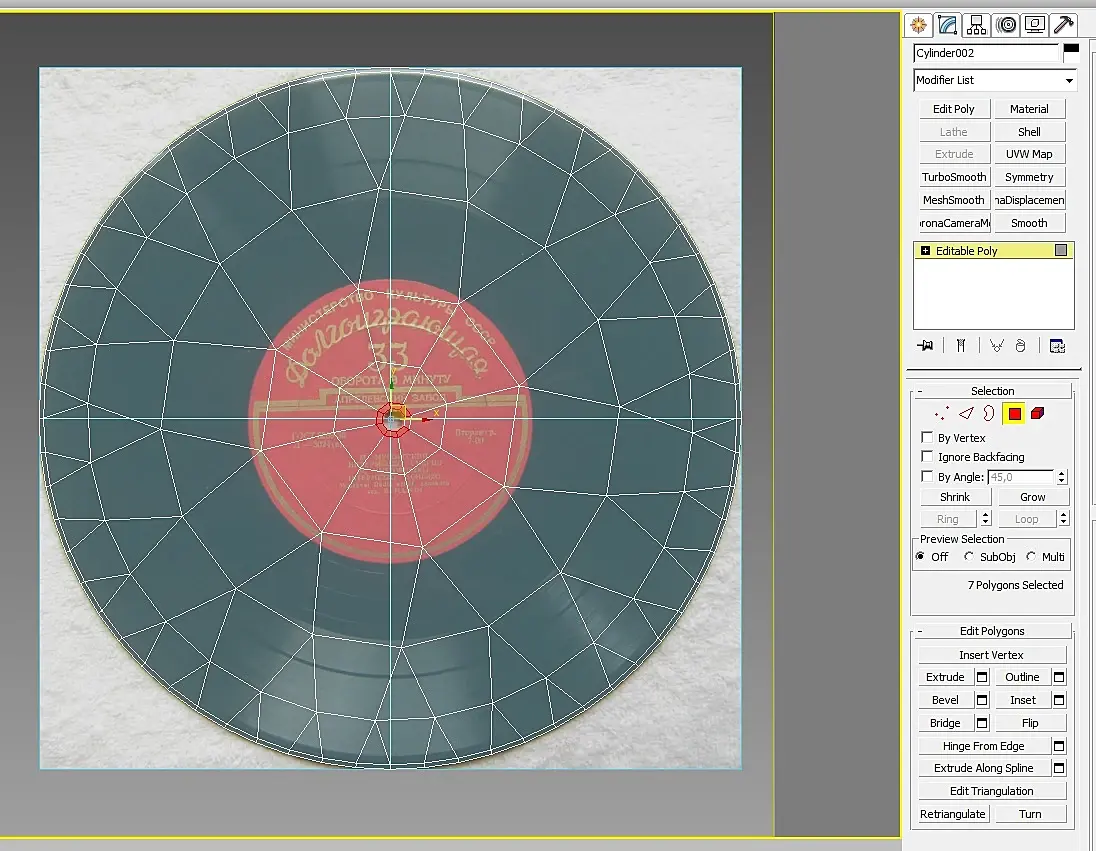Open Bevel settings box icon
Screen dimensions: 1096x851
pyautogui.click(x=982, y=700)
